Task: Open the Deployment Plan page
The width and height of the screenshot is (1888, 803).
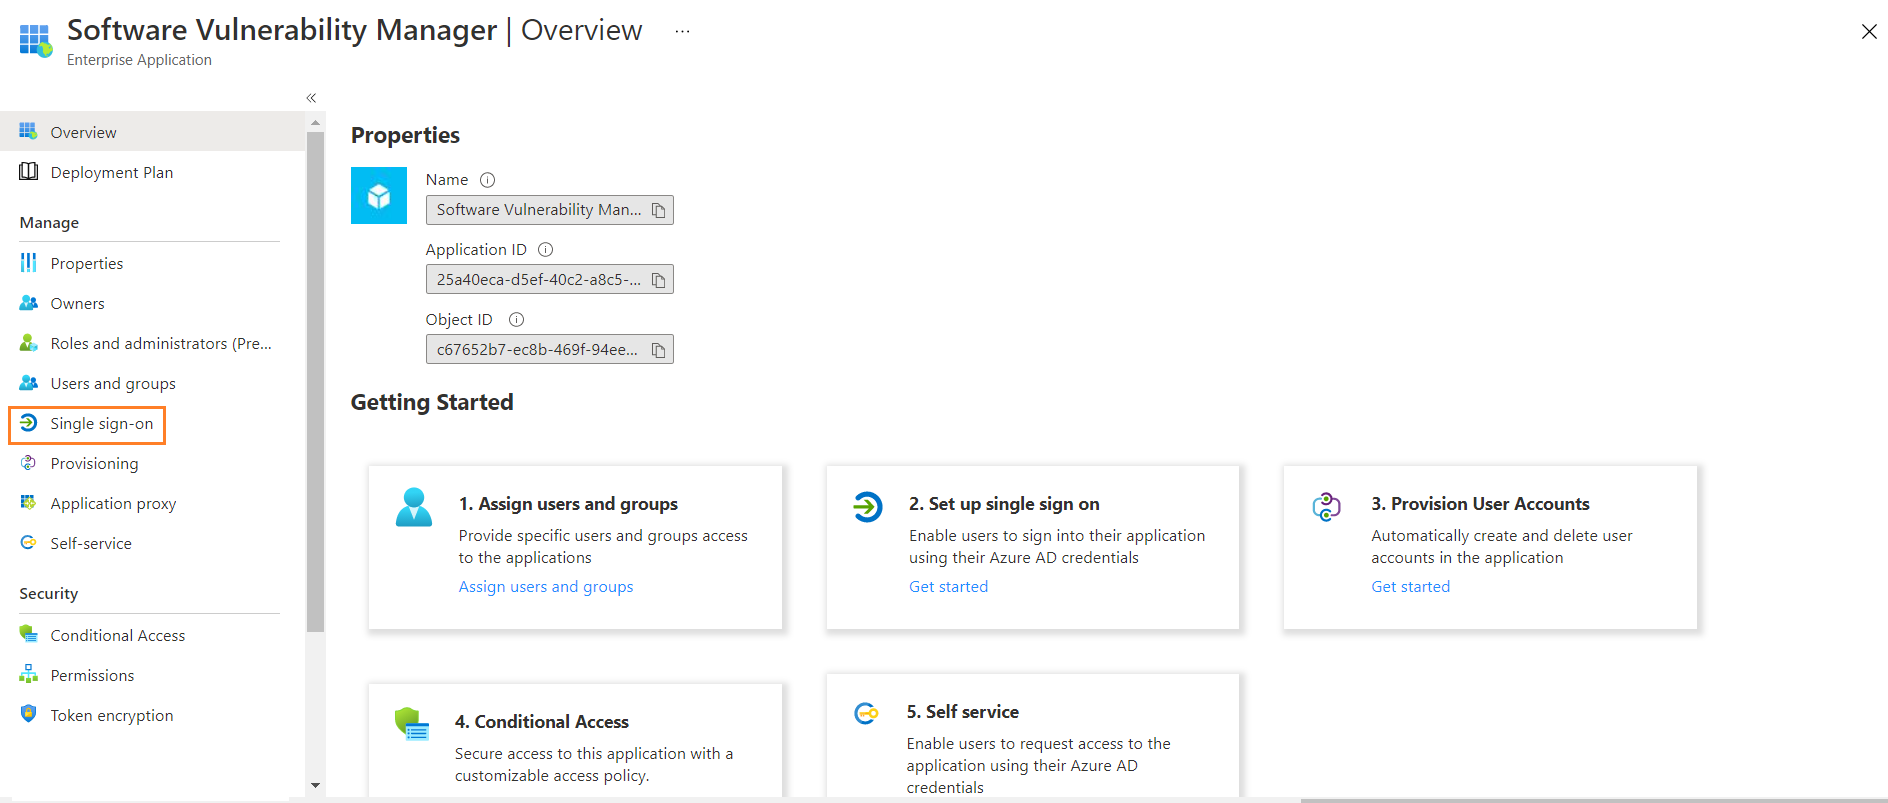Action: click(x=111, y=173)
